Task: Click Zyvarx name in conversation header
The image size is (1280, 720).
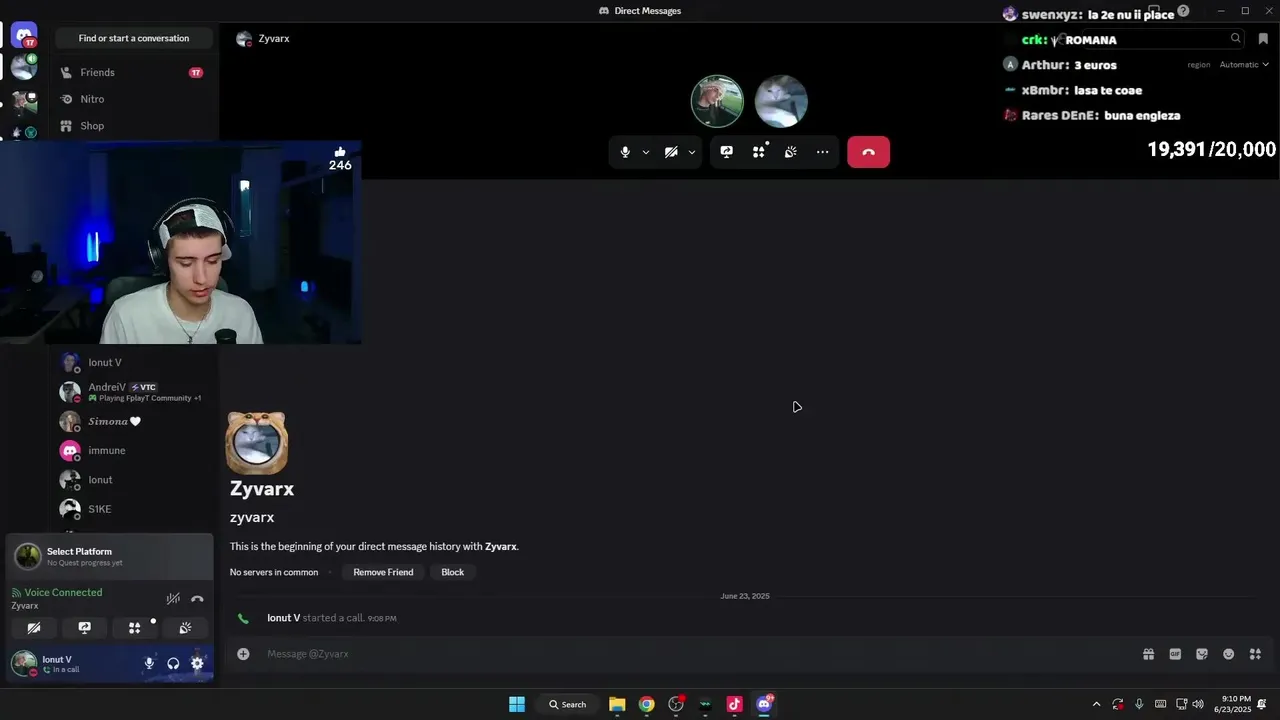Action: 274,38
